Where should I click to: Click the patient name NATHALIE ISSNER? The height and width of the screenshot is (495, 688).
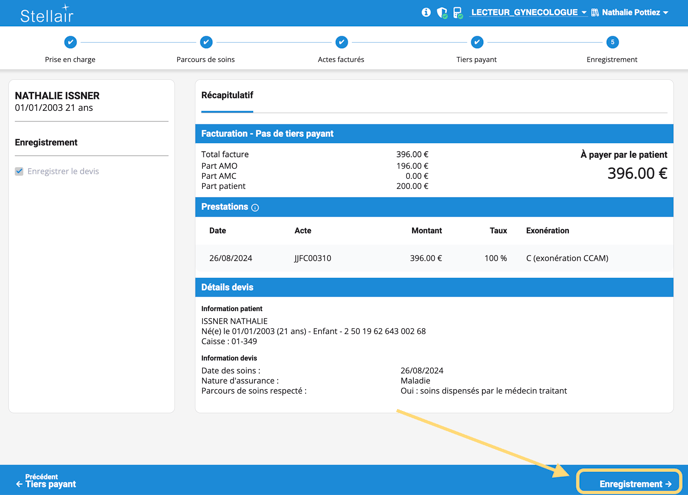[57, 96]
